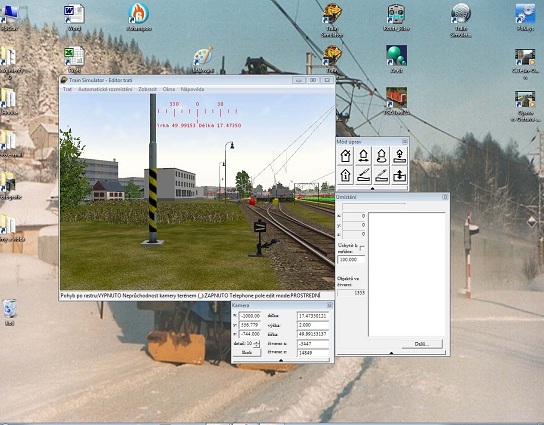Choose the move-object horizontally mode icon

pyautogui.click(x=363, y=156)
